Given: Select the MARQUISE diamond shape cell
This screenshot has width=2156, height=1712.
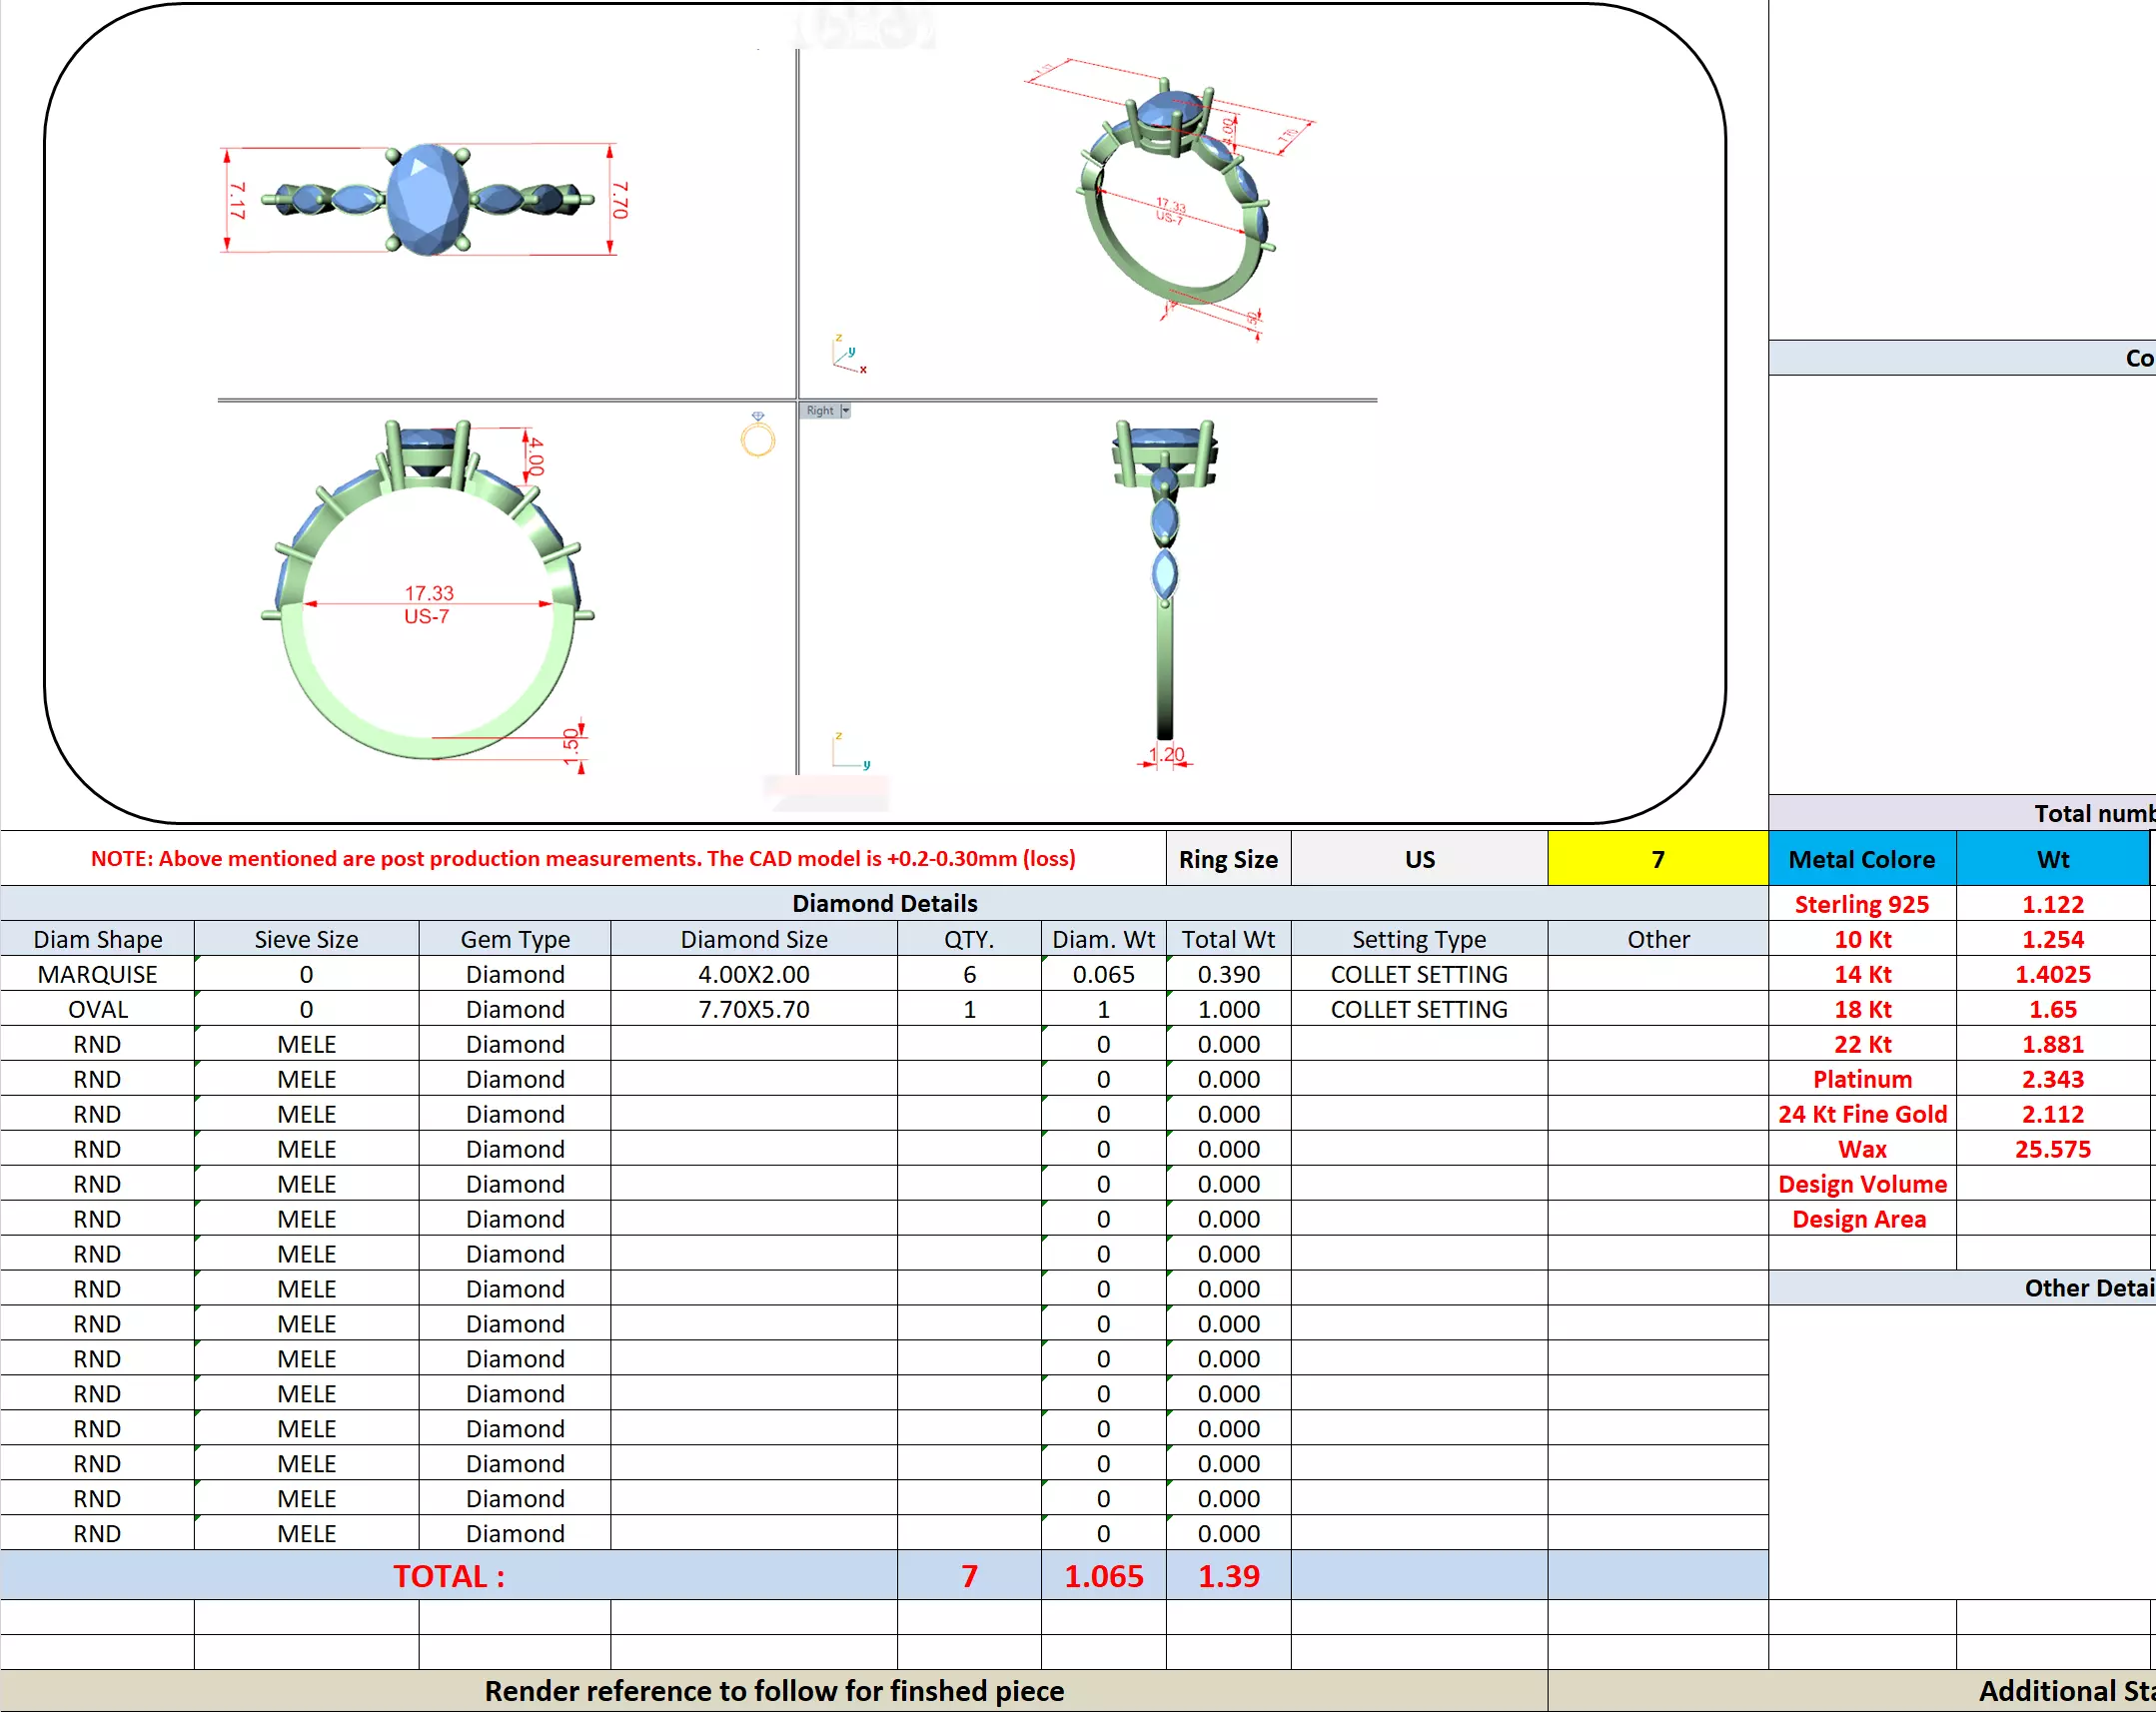Looking at the screenshot, I should tap(97, 974).
